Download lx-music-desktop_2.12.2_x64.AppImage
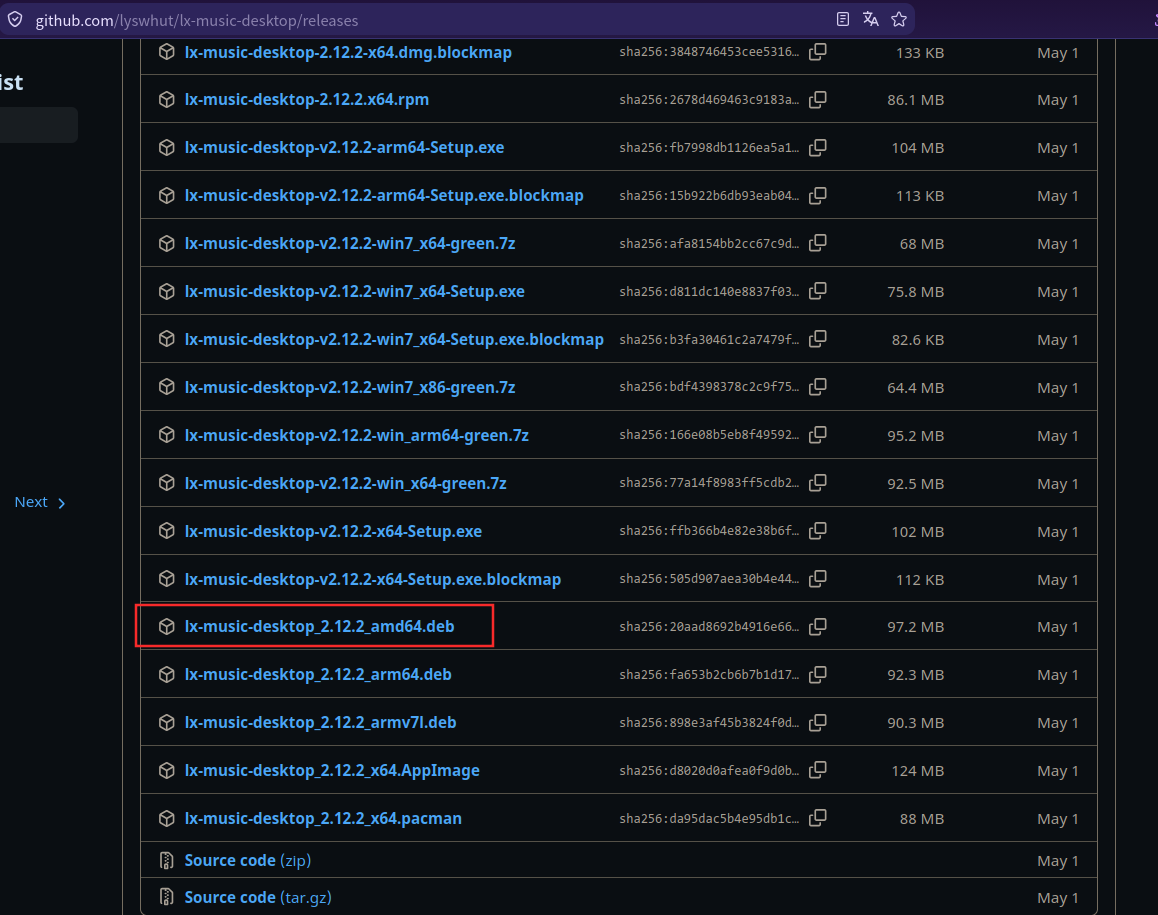Image resolution: width=1158 pixels, height=915 pixels. pos(332,770)
